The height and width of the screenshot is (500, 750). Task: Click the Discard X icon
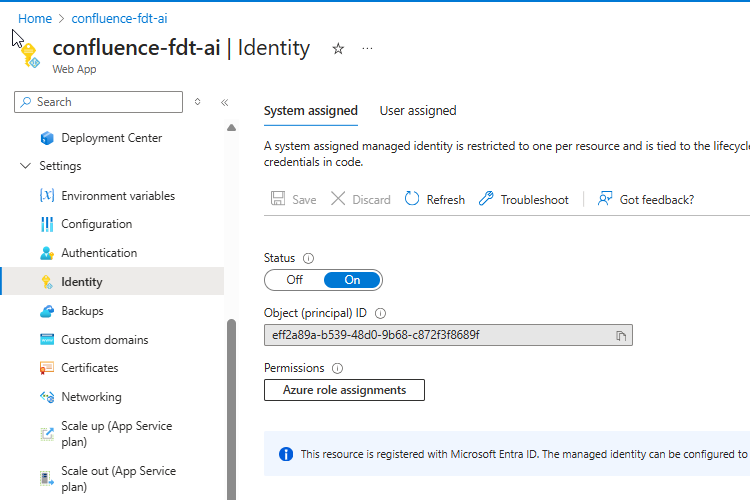[338, 199]
